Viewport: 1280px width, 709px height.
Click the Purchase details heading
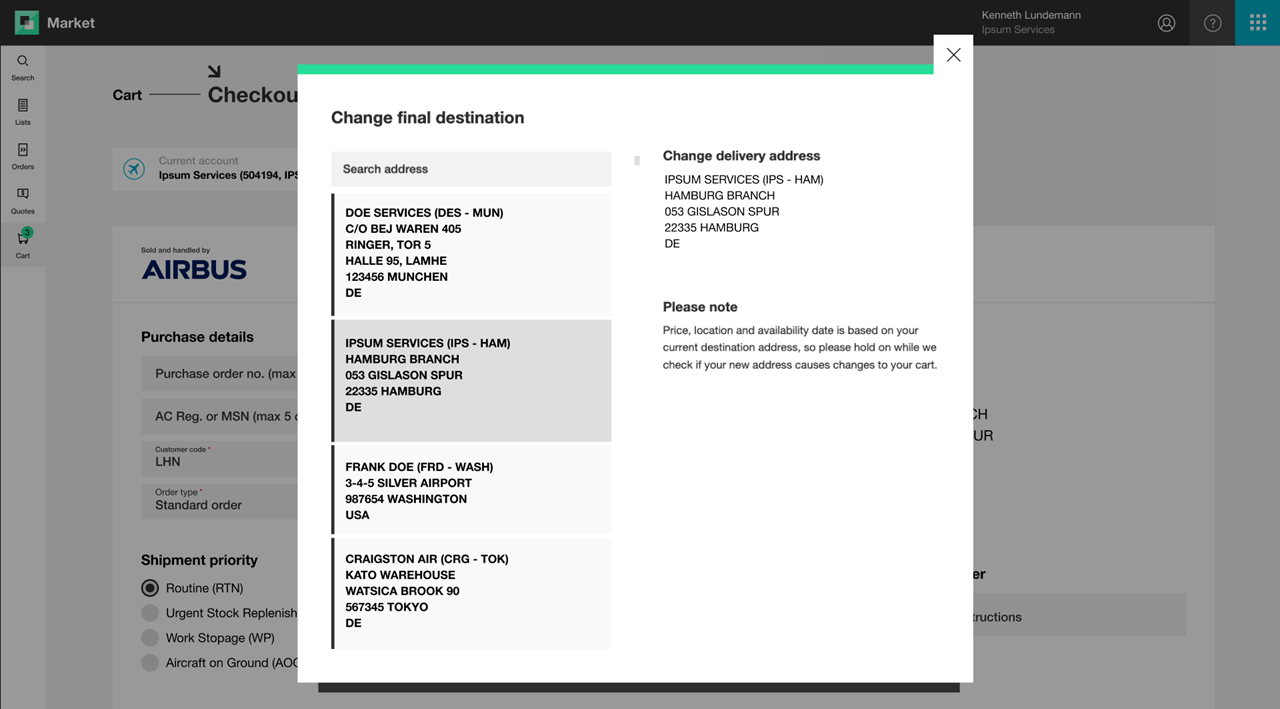point(197,337)
